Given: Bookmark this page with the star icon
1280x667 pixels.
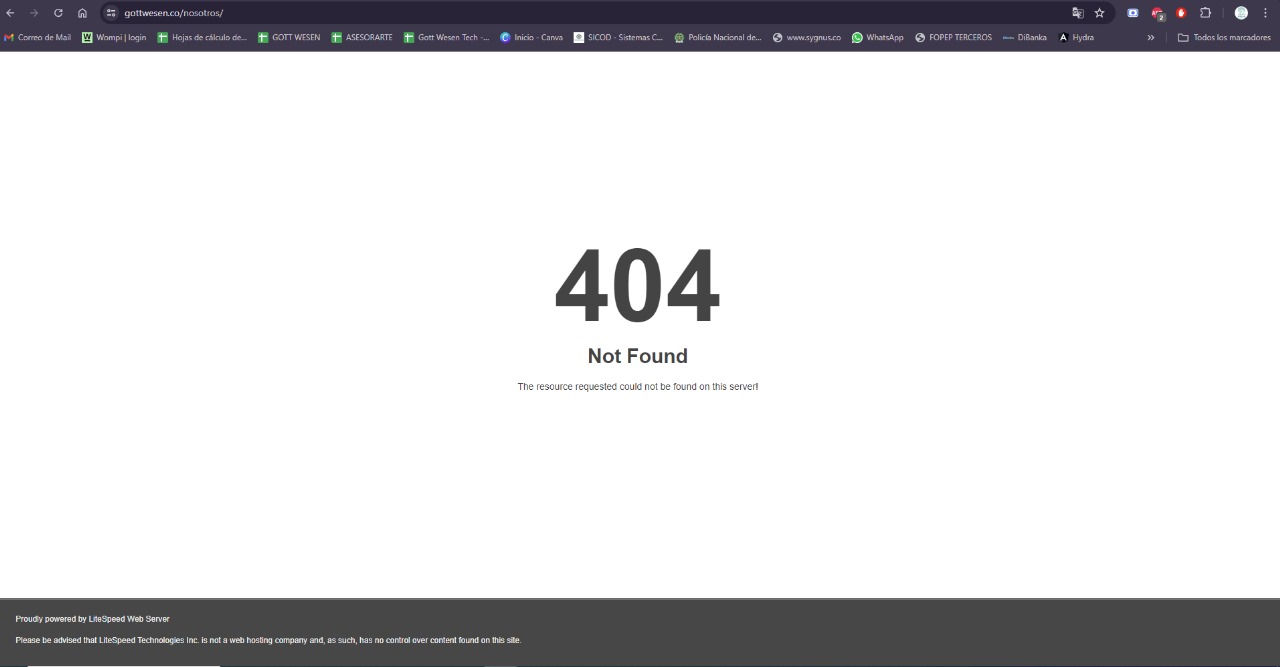Looking at the screenshot, I should point(1099,13).
